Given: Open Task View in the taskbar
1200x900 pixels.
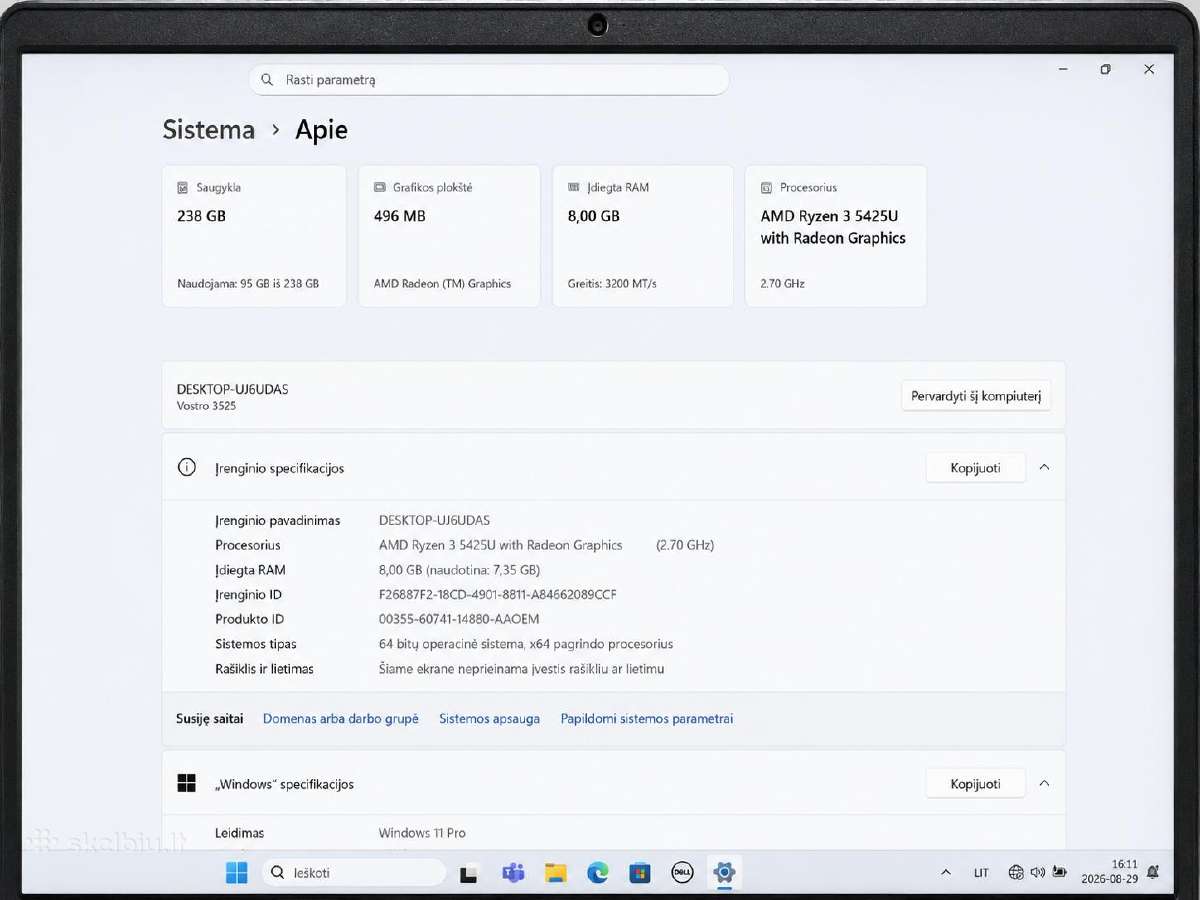Looking at the screenshot, I should [x=468, y=874].
